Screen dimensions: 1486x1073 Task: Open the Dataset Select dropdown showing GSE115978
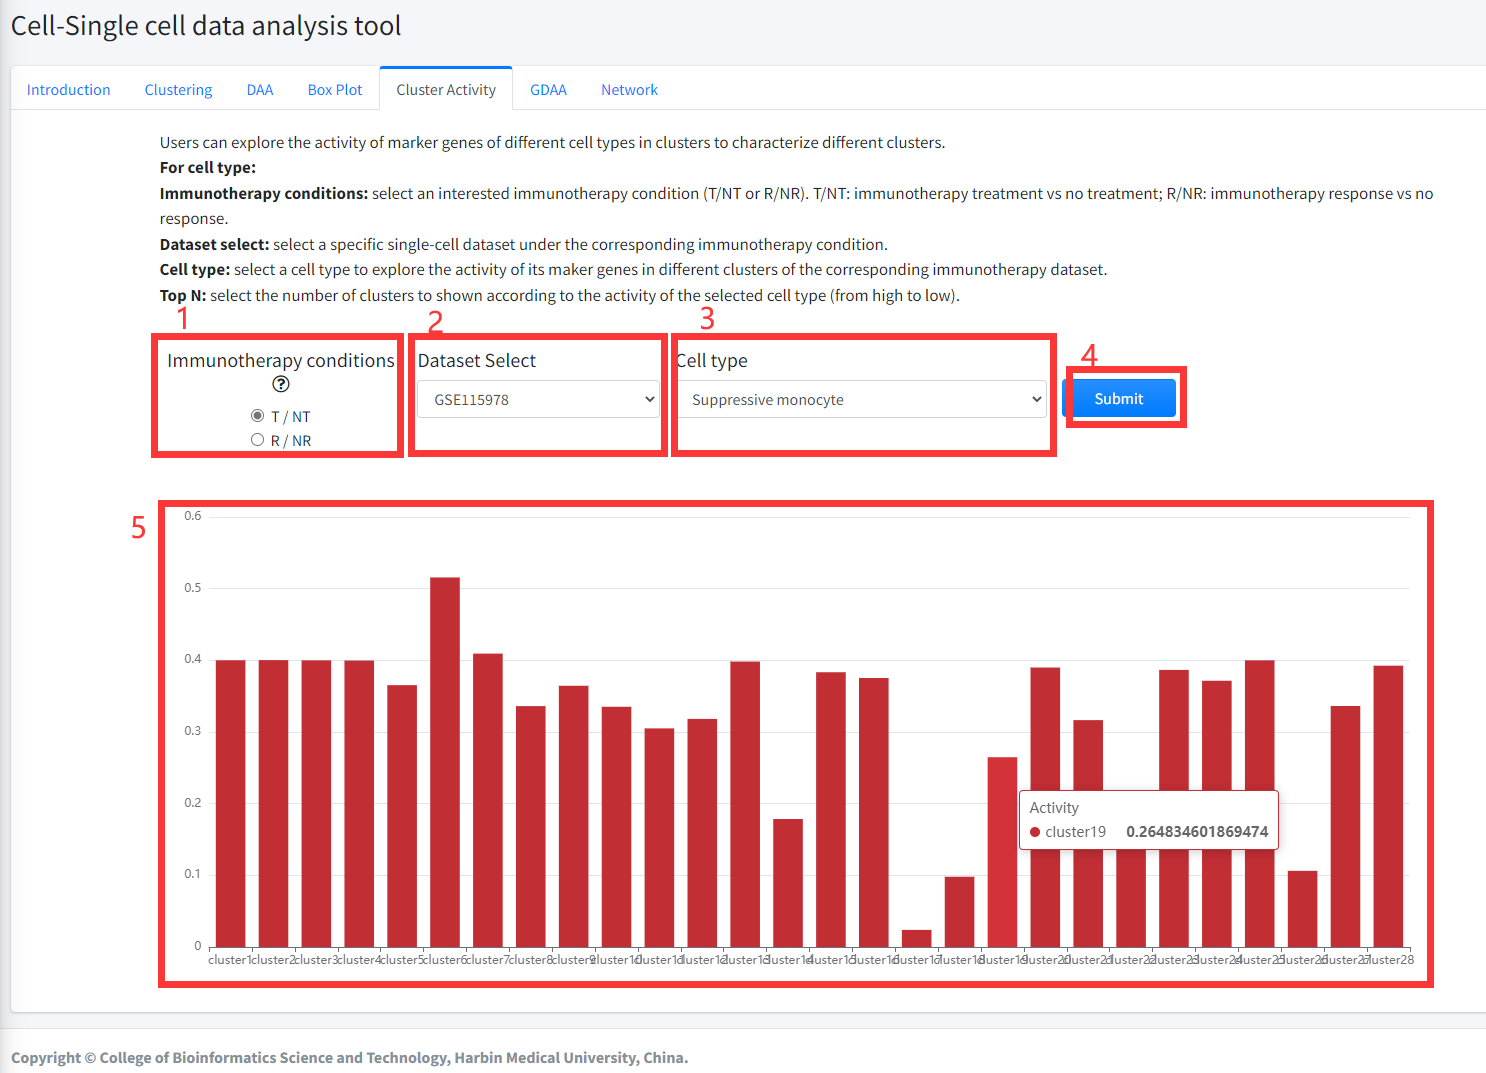coord(538,399)
